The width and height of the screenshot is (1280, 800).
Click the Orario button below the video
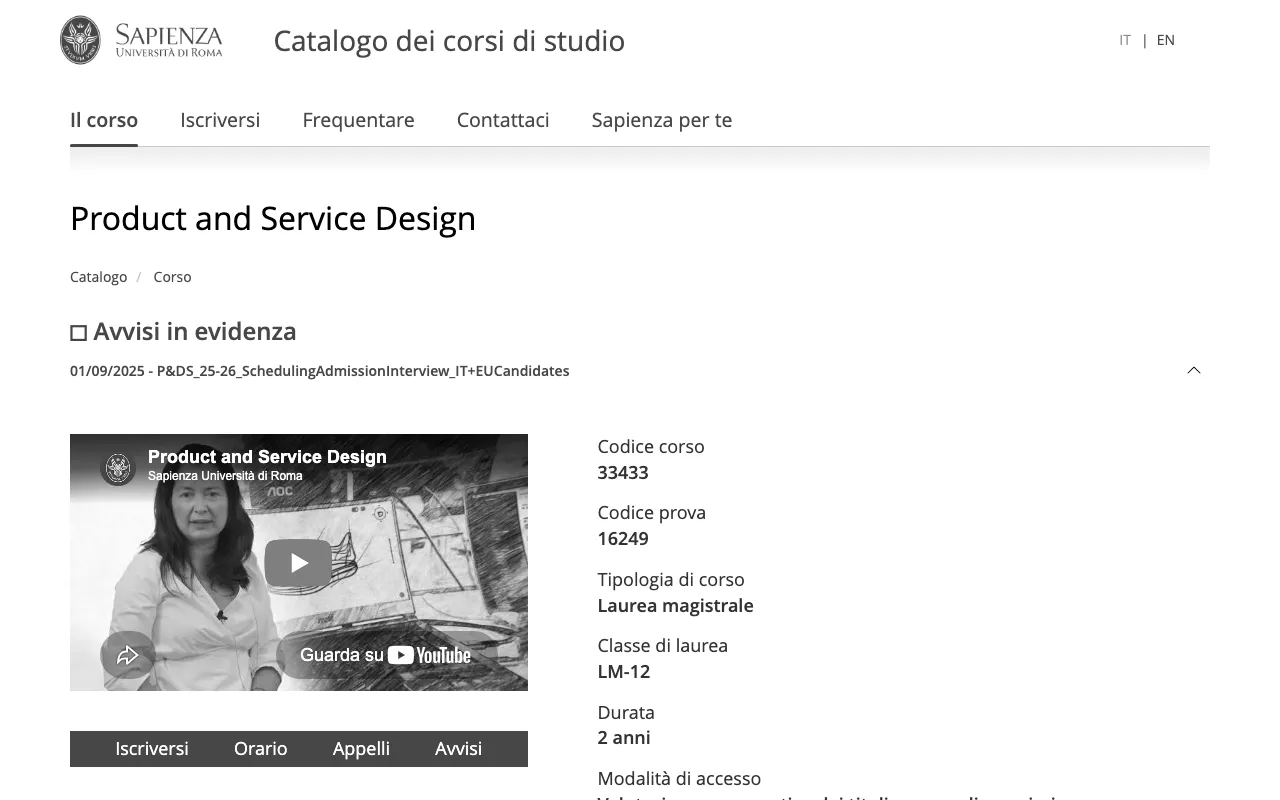(261, 749)
